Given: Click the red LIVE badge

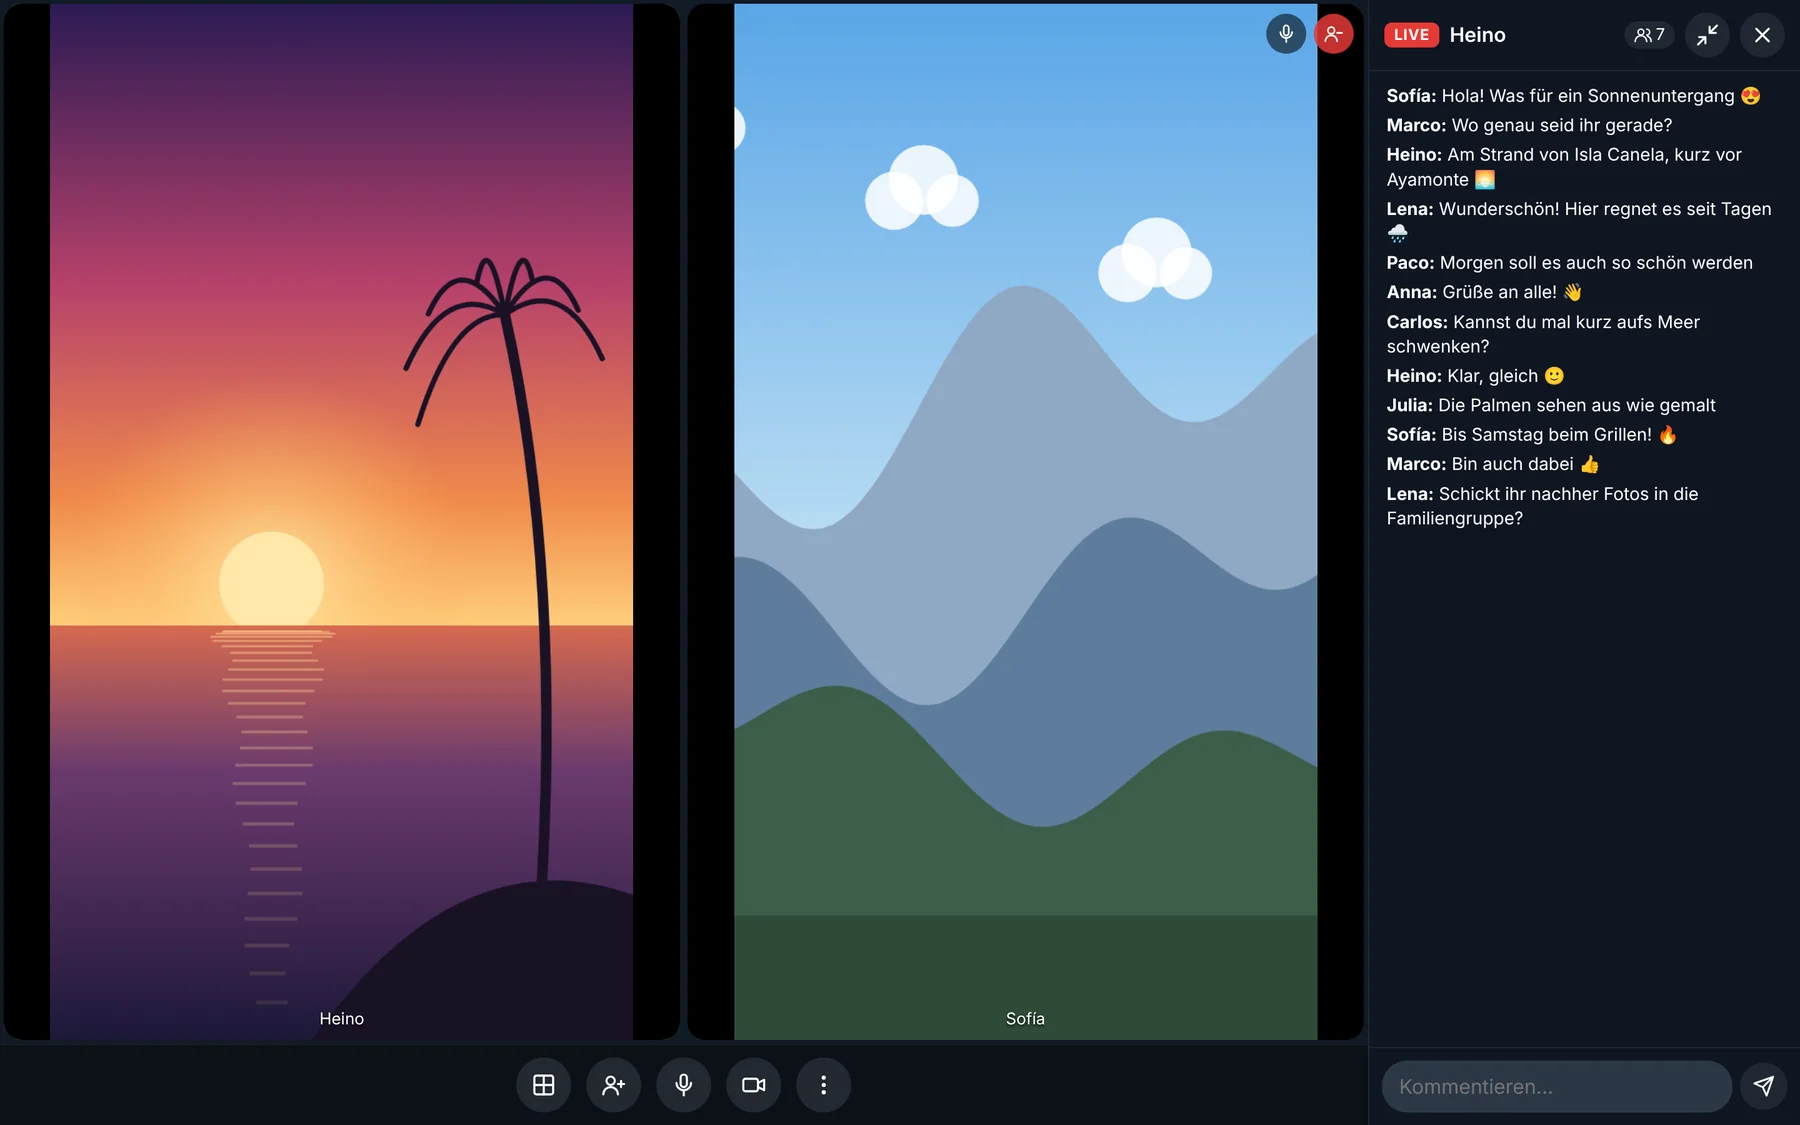Looking at the screenshot, I should (1411, 35).
